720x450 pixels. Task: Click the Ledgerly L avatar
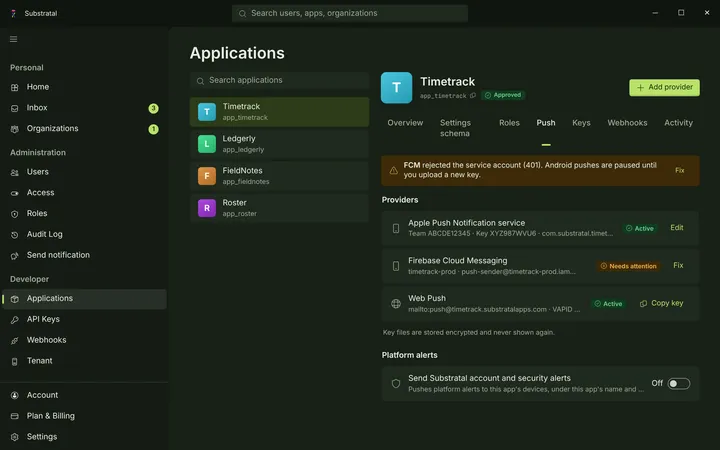(207, 144)
